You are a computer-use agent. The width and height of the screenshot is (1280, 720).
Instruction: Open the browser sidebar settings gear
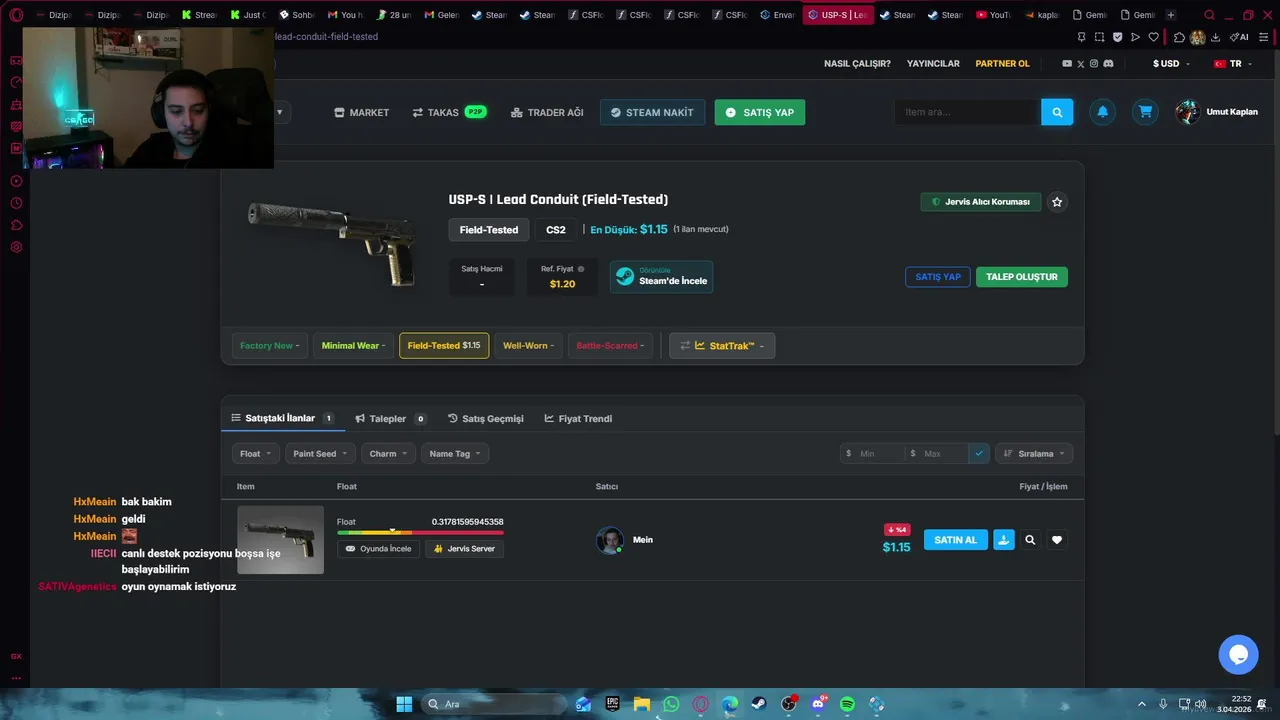(16, 247)
